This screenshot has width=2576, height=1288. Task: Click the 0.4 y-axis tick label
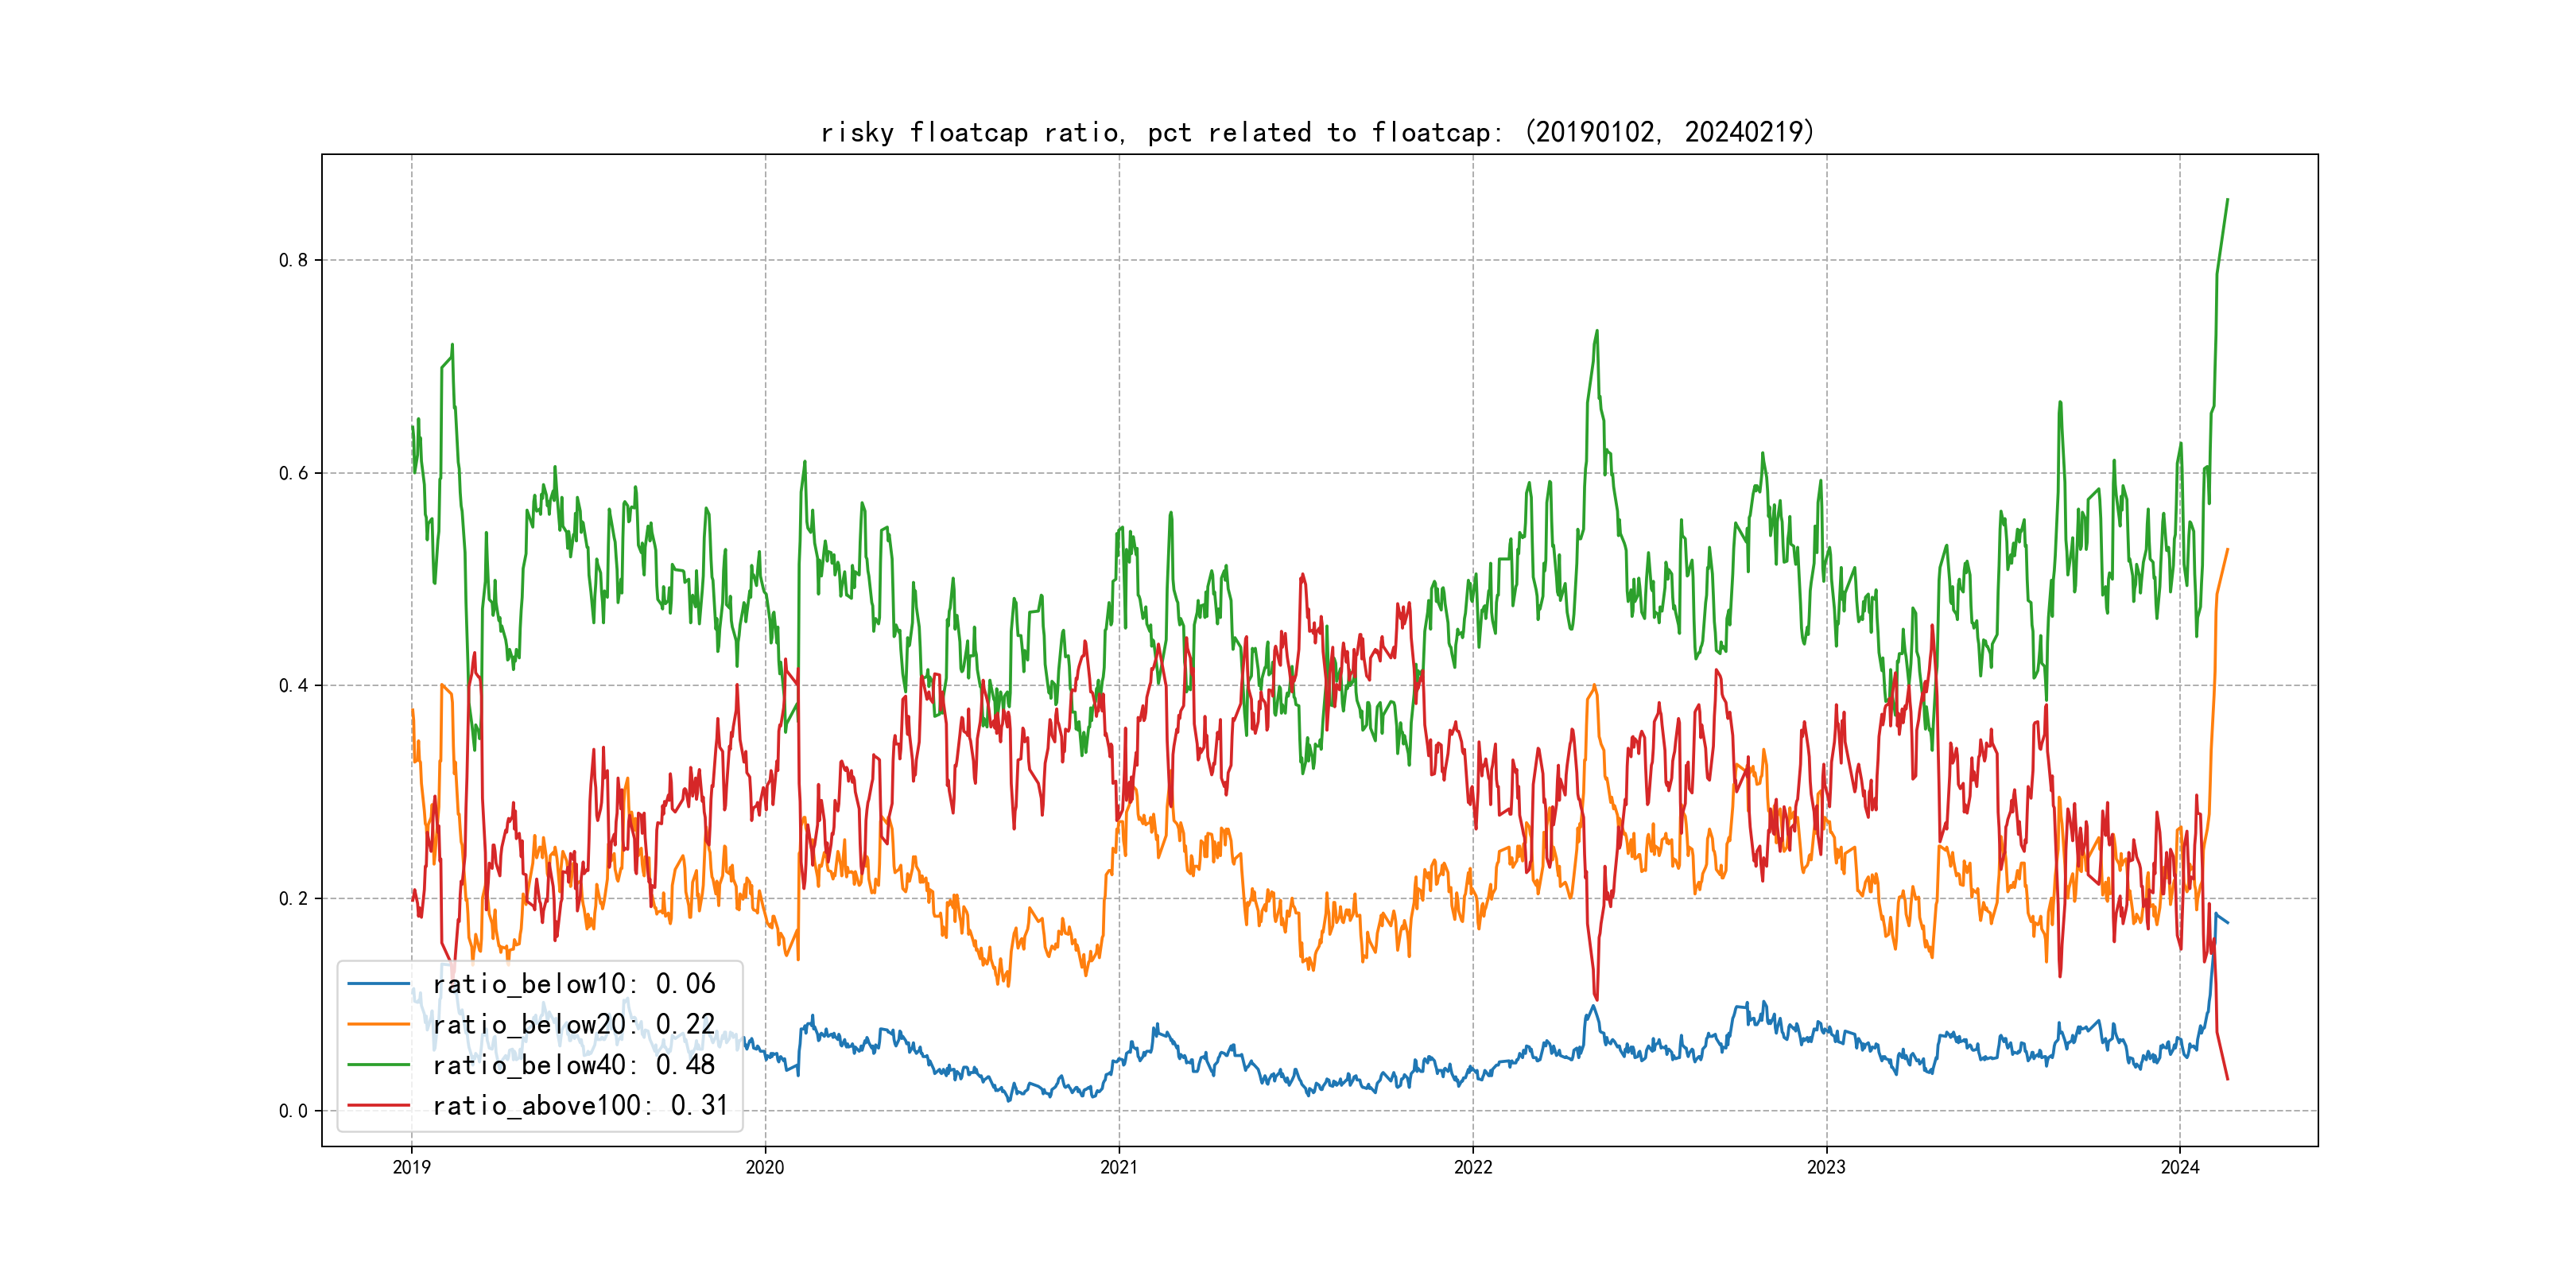coord(293,685)
